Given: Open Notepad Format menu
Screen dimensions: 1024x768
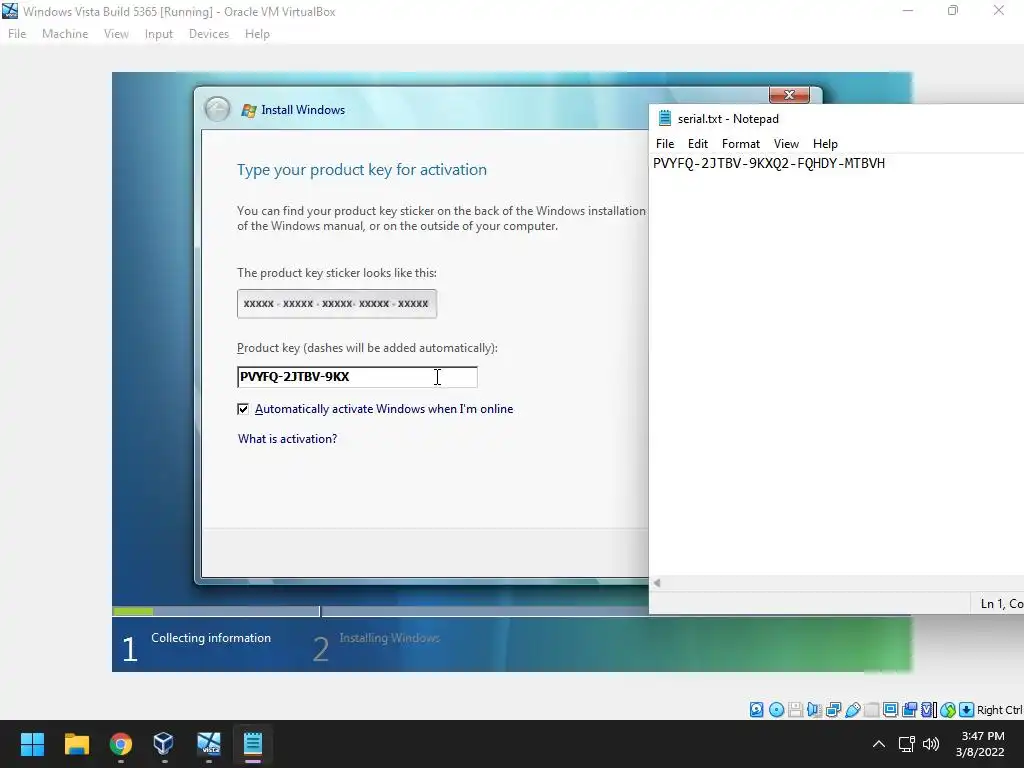Looking at the screenshot, I should (741, 144).
